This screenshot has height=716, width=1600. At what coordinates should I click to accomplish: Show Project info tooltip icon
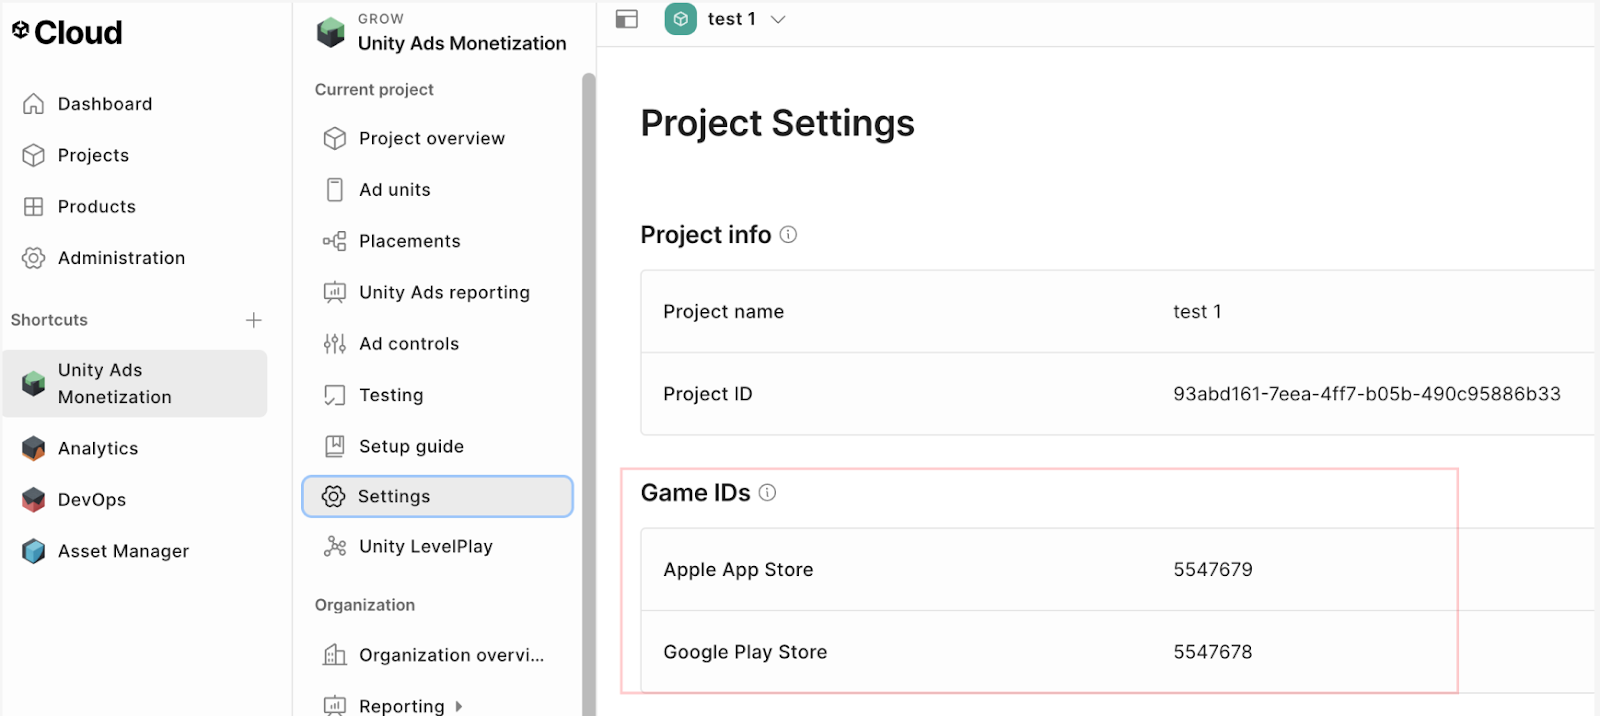(x=788, y=235)
